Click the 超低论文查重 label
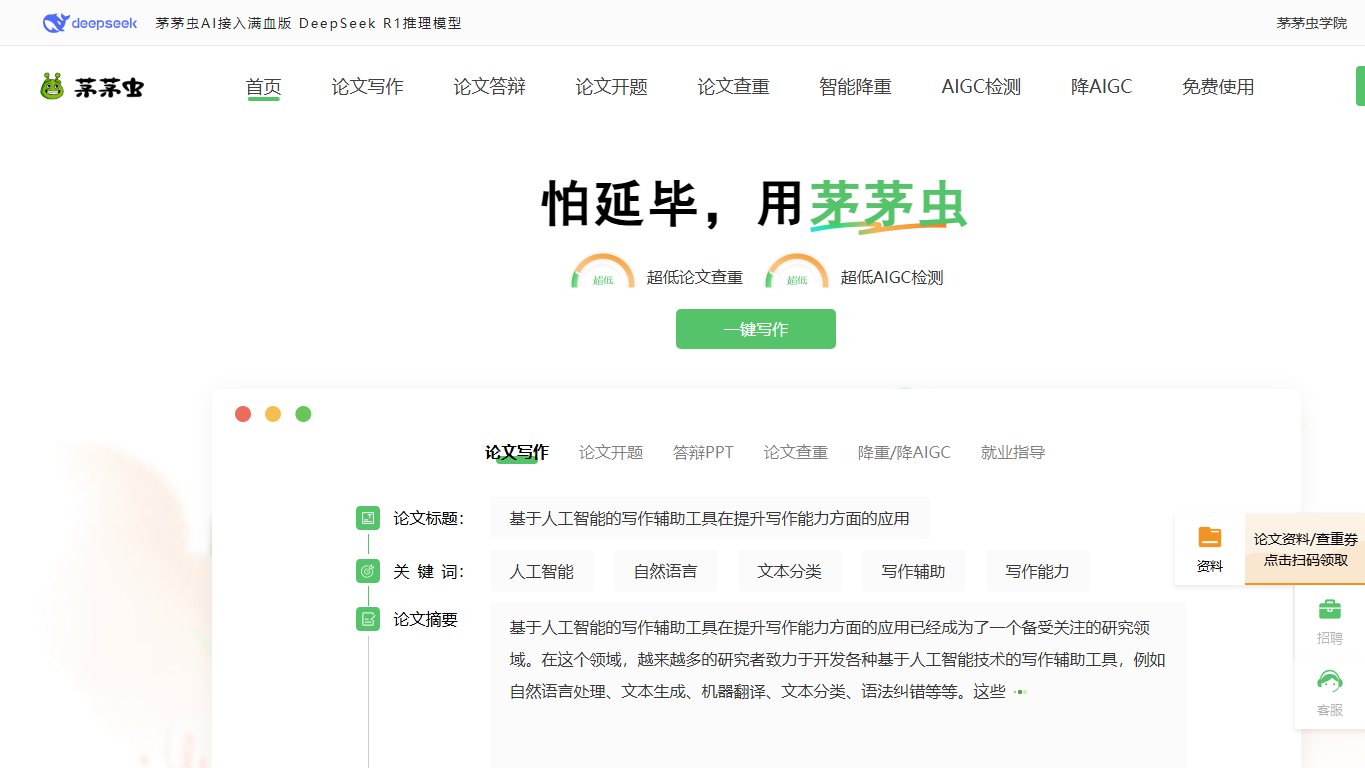The width and height of the screenshot is (1365, 768). [x=695, y=277]
